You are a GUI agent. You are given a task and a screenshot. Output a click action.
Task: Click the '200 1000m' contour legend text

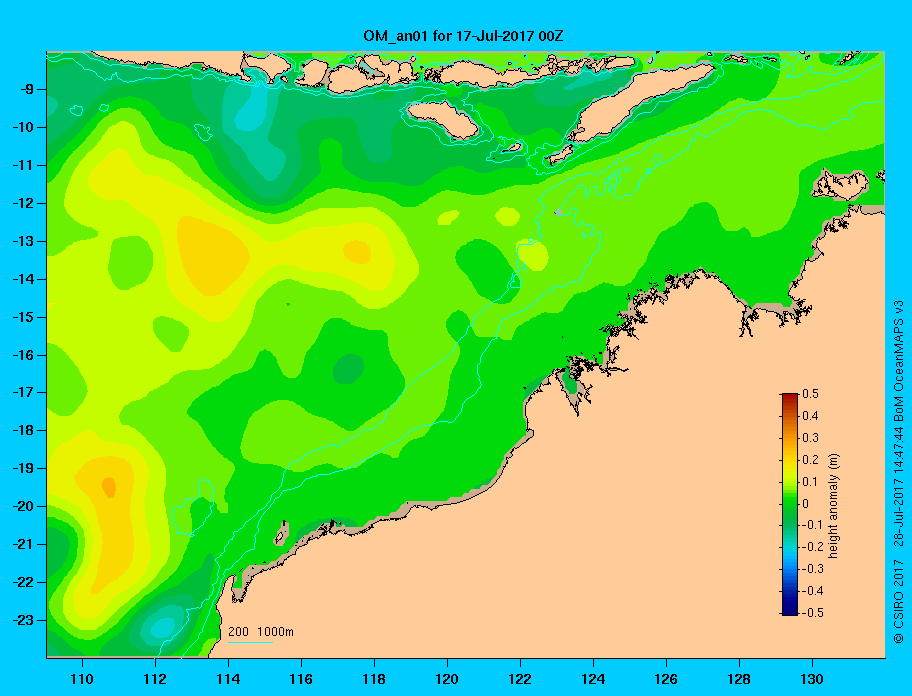click(x=261, y=632)
